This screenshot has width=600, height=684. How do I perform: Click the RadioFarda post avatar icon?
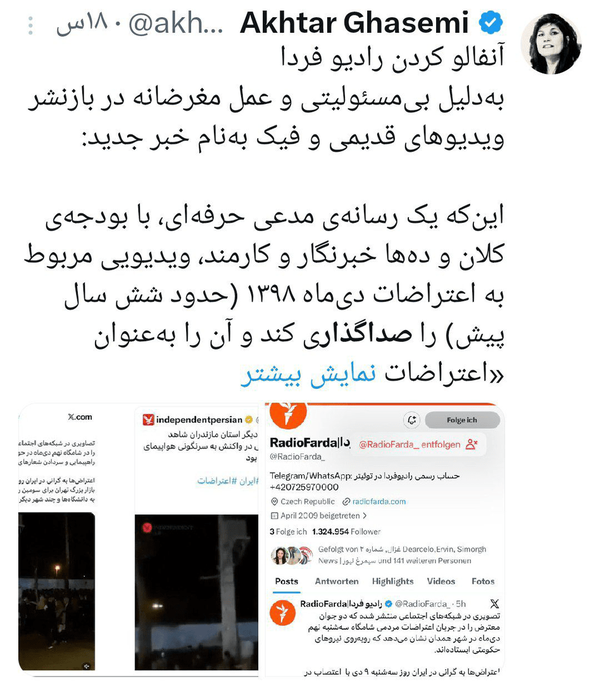(x=282, y=612)
